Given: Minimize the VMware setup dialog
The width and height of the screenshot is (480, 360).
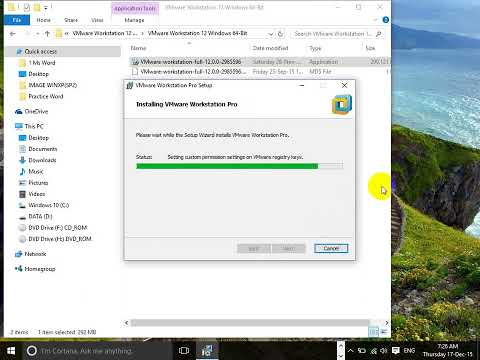Looking at the screenshot, I should [302, 85].
